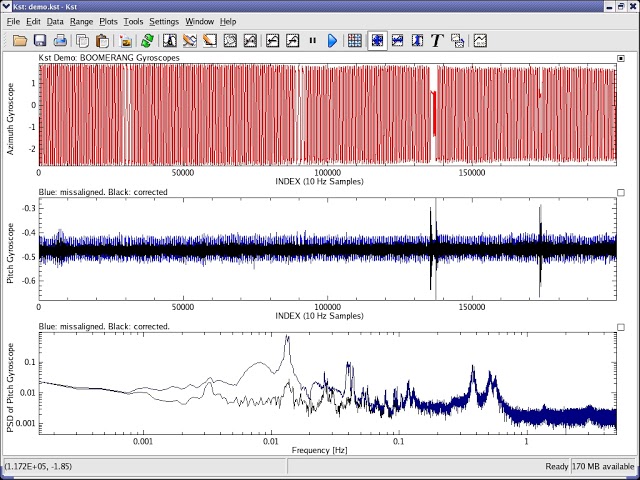
Task: Click the blue Read from end play button
Action: pyautogui.click(x=333, y=40)
